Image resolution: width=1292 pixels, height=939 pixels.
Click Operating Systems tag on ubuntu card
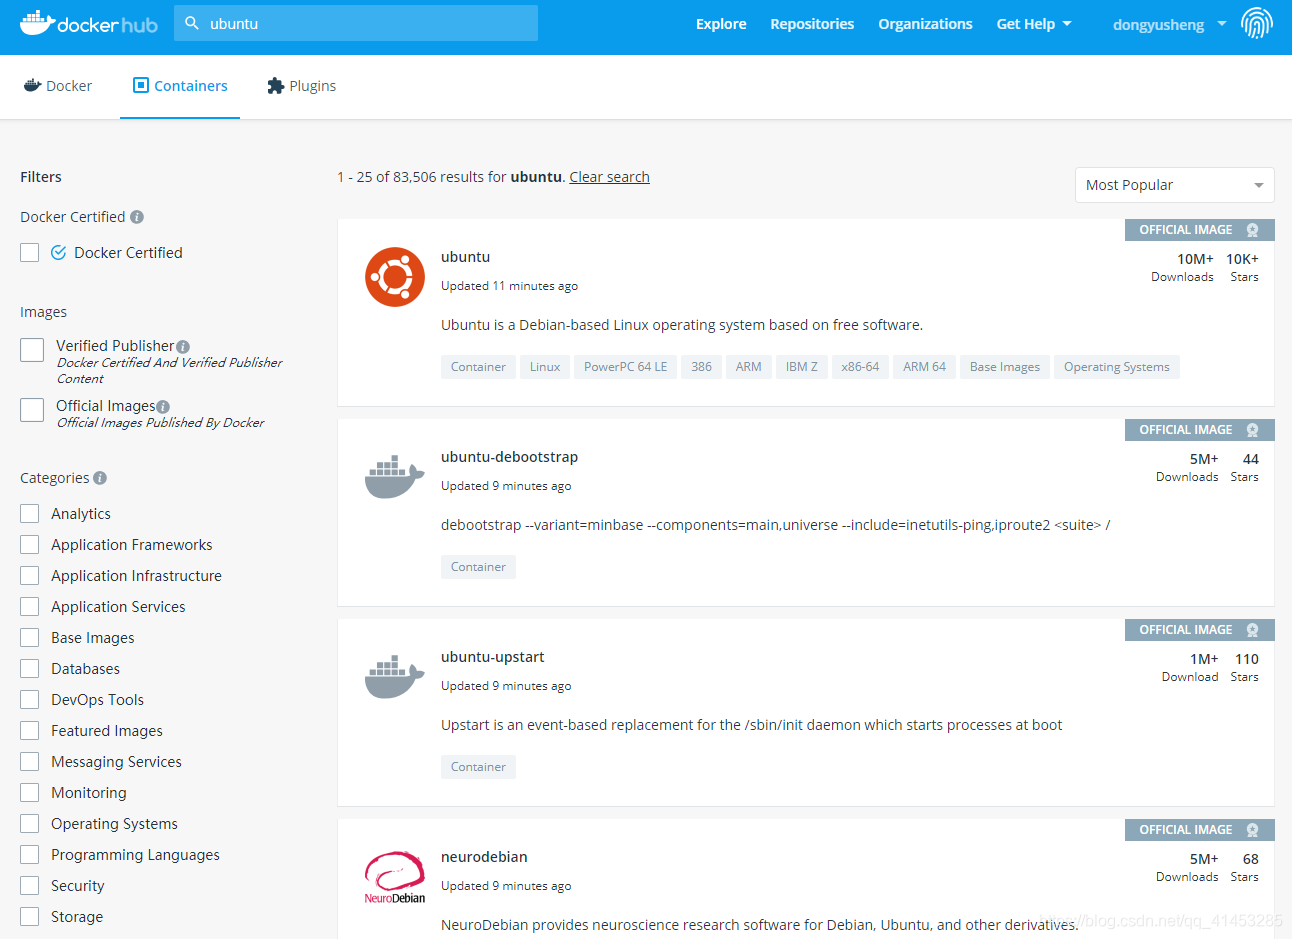(1117, 367)
